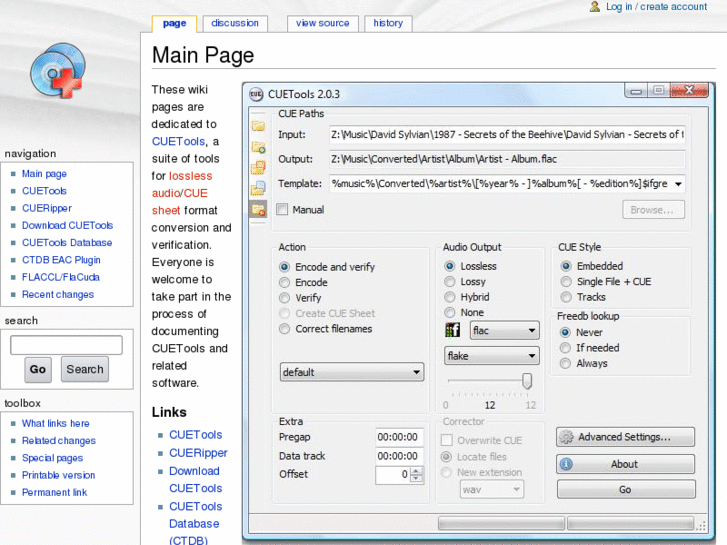Set Freedb lookup to Never
The width and height of the screenshot is (727, 545).
pyautogui.click(x=565, y=332)
